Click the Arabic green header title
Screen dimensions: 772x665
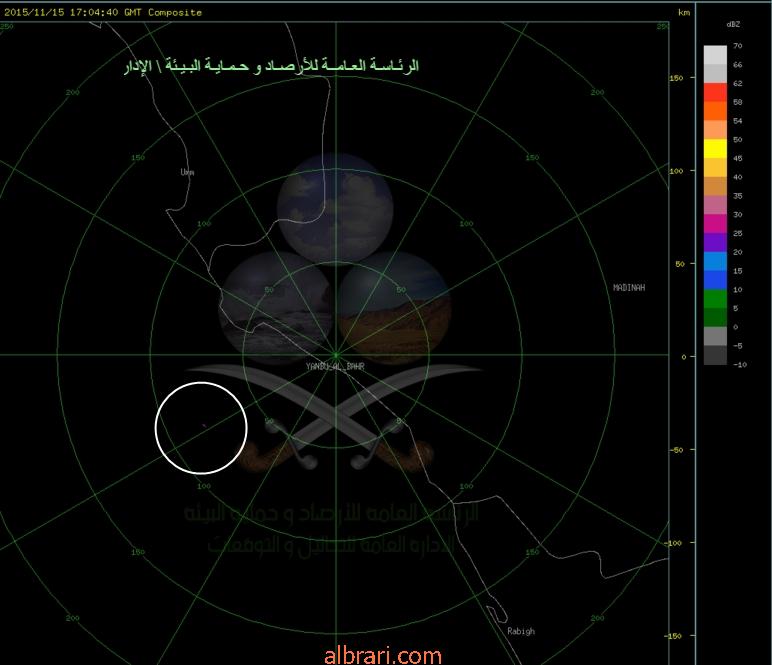click(x=271, y=65)
